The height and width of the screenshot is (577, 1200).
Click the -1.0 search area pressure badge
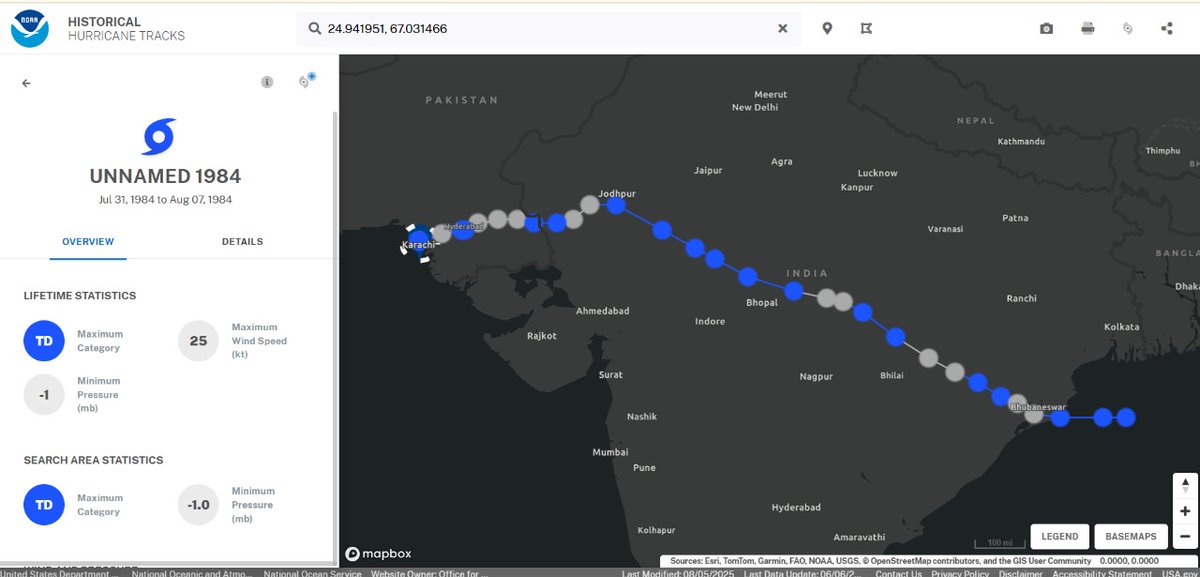click(x=198, y=505)
